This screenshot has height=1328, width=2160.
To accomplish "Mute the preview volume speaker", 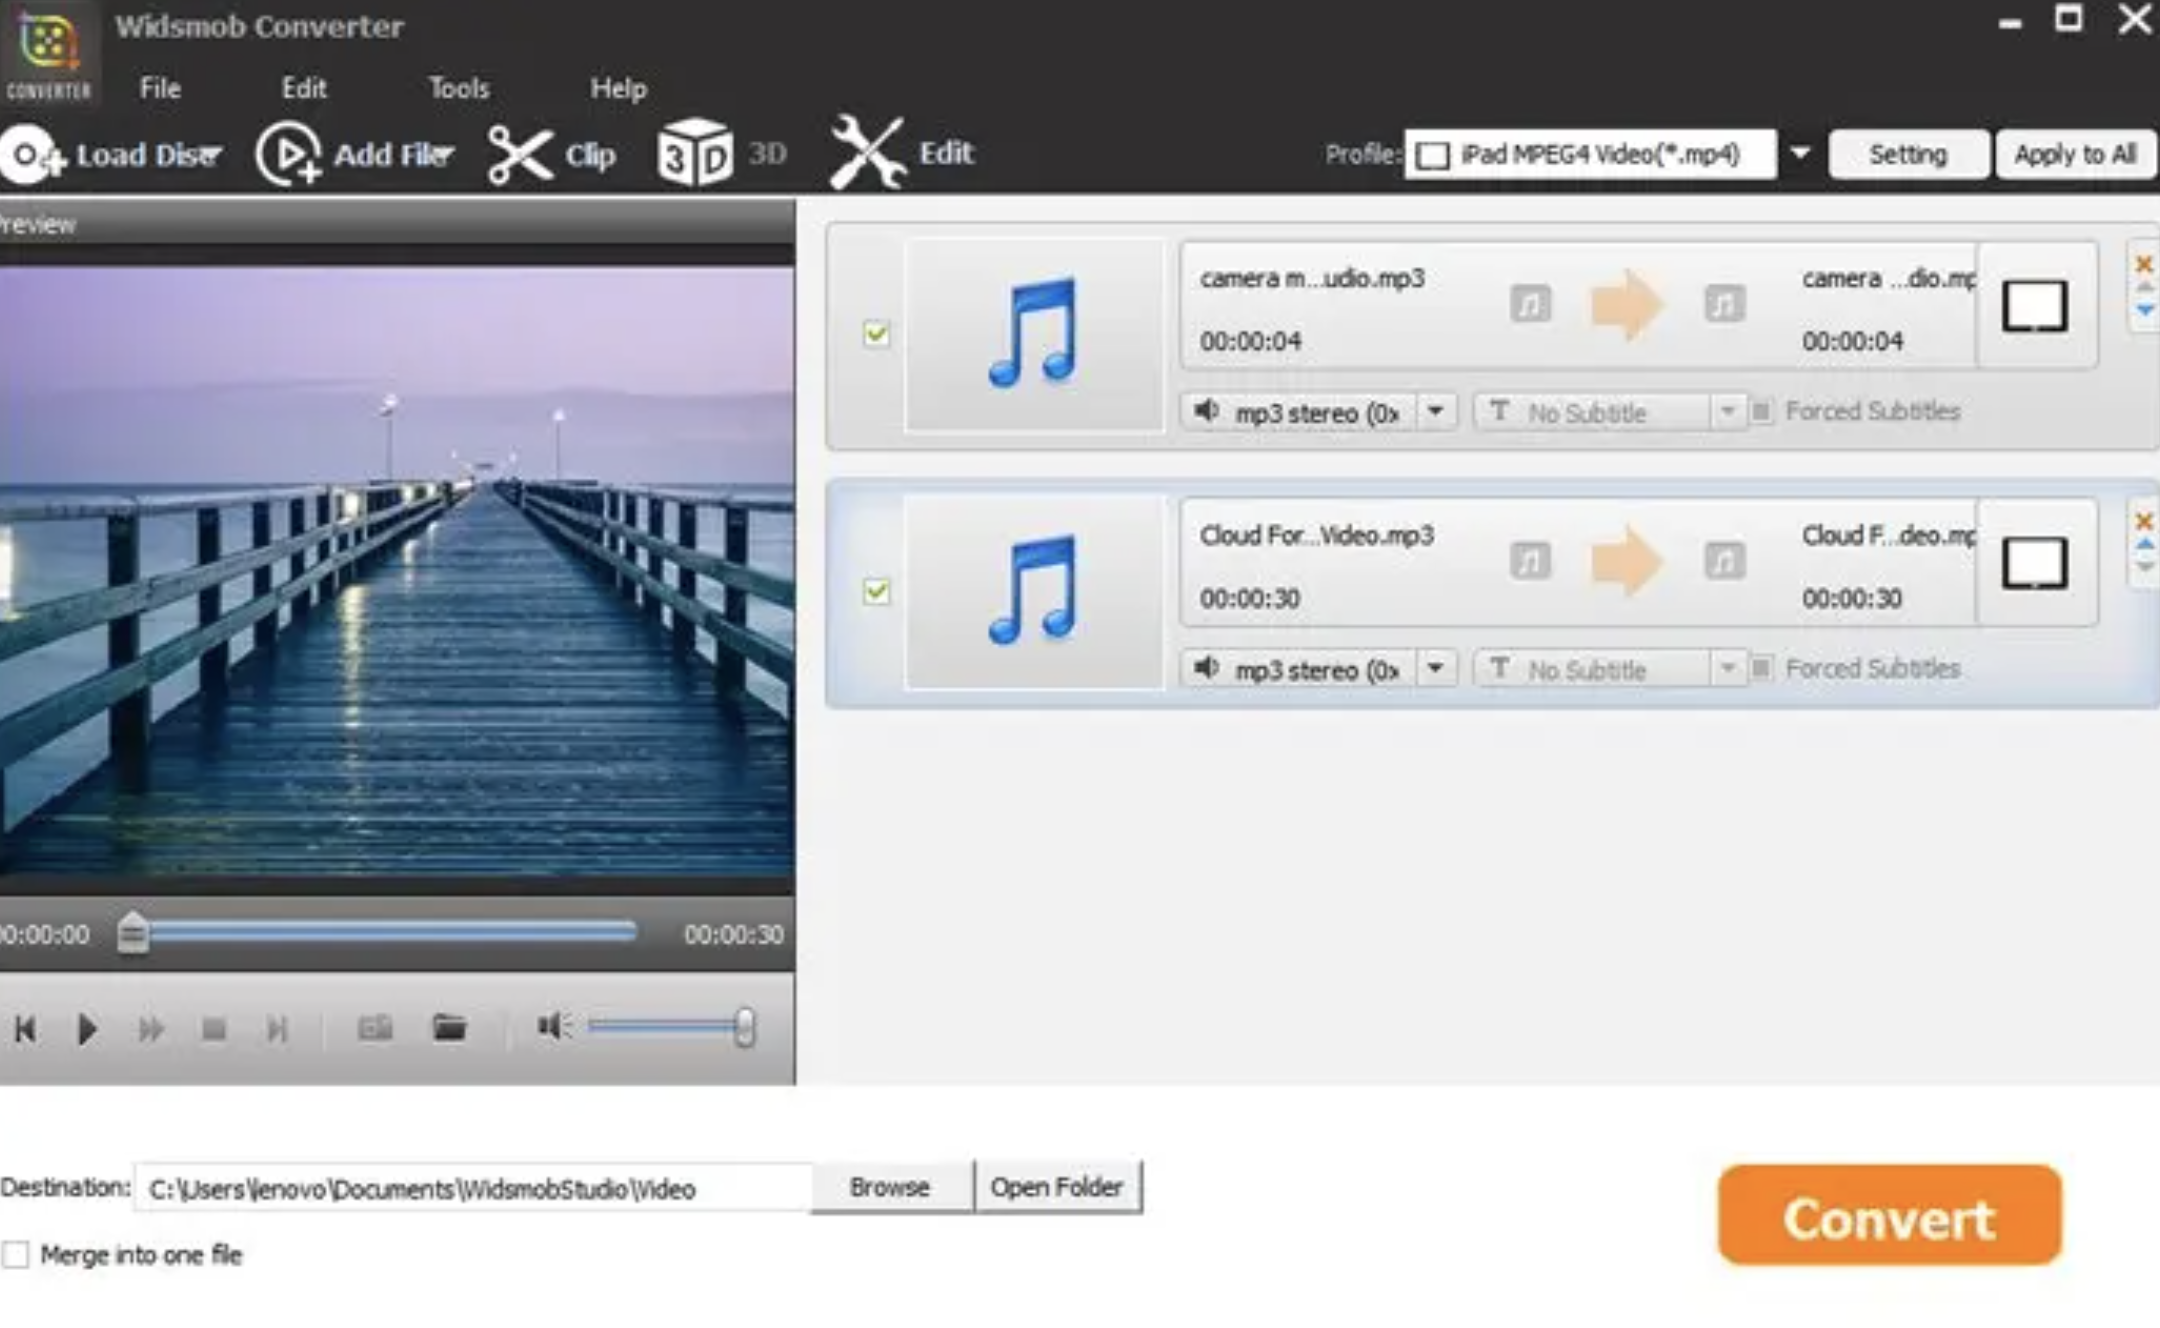I will (553, 1026).
